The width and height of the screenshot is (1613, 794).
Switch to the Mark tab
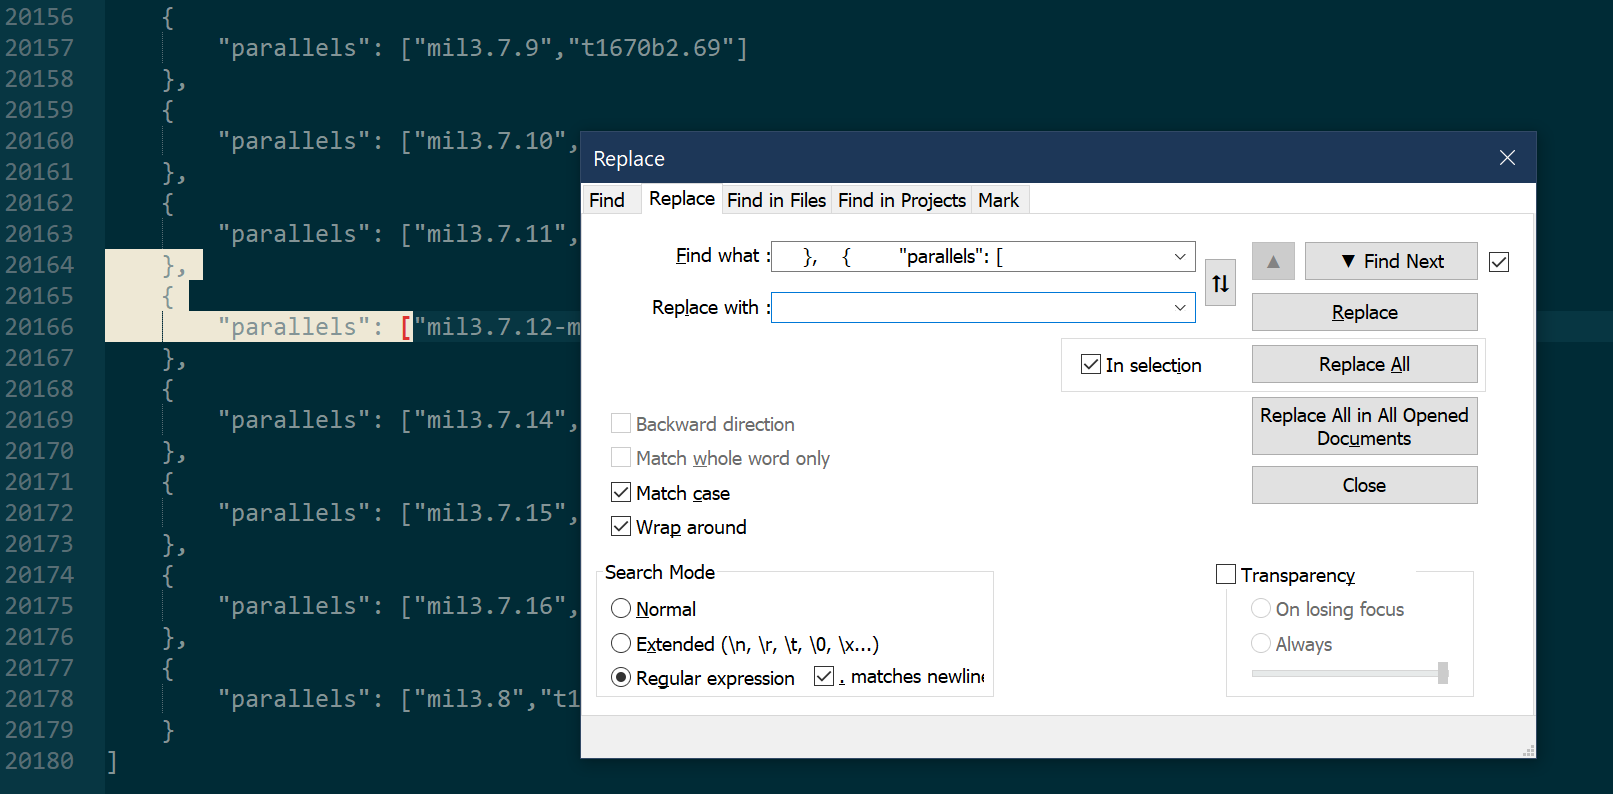click(998, 200)
